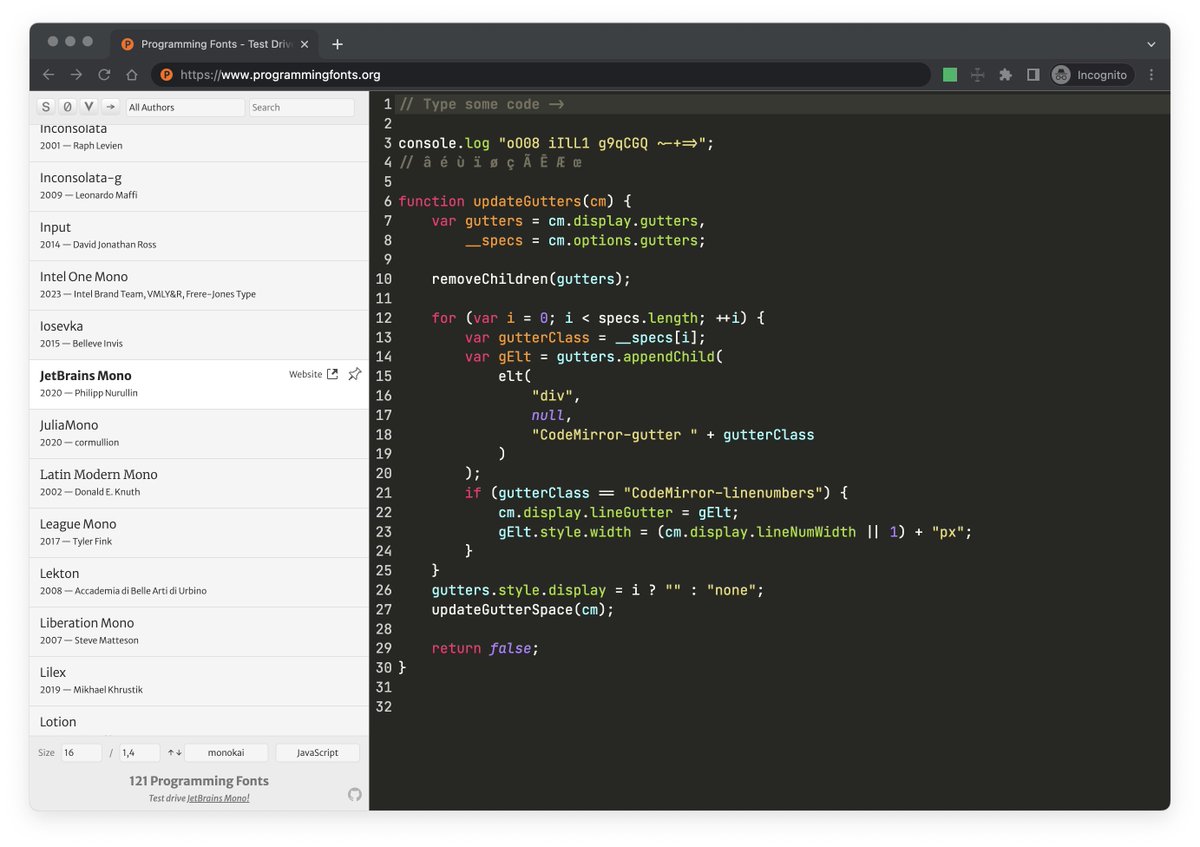
Task: Click the line height 1,4 field
Action: 140,753
